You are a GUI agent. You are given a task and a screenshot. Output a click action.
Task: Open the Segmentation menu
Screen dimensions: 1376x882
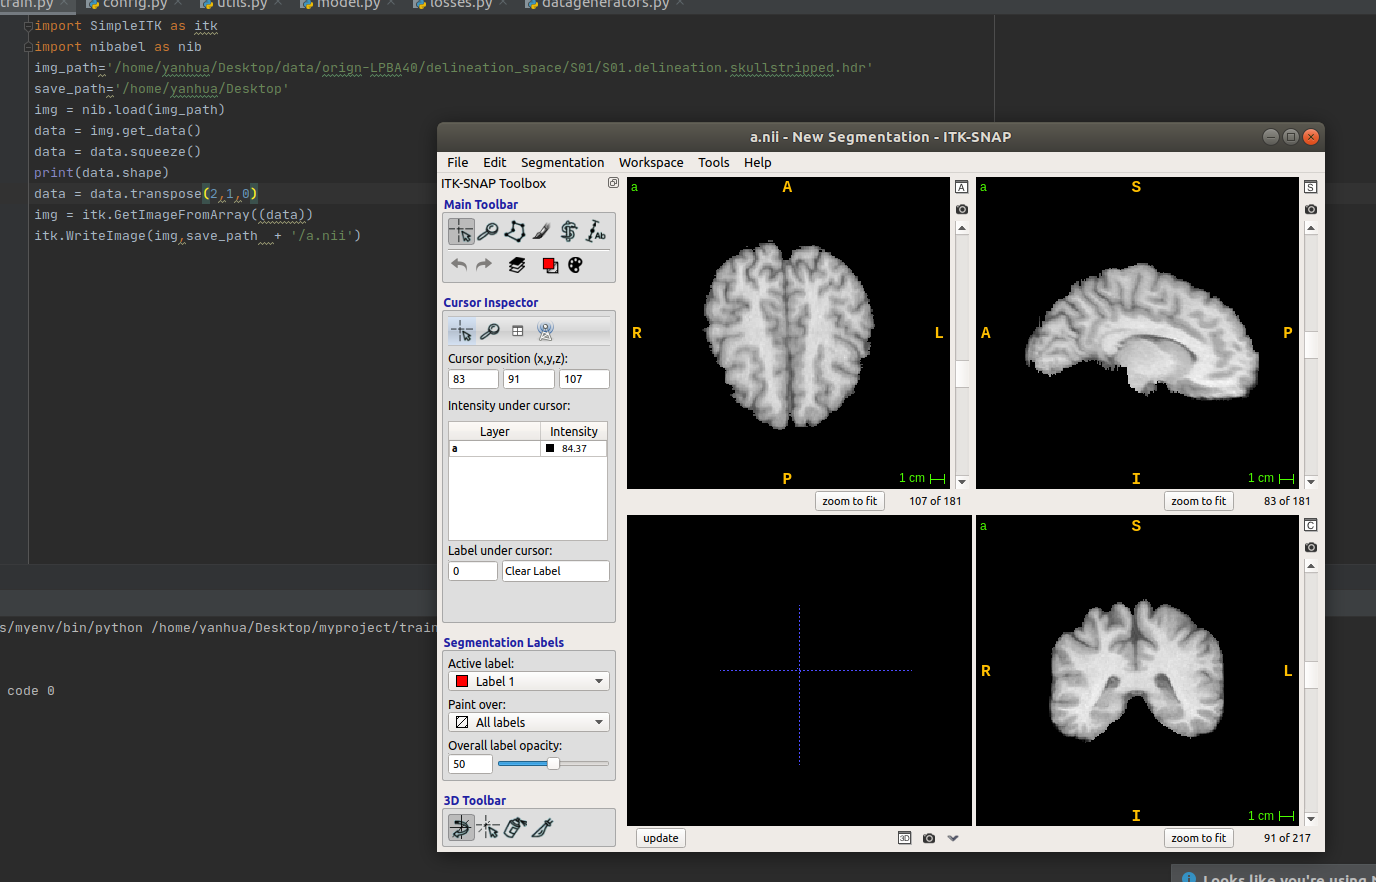(562, 162)
